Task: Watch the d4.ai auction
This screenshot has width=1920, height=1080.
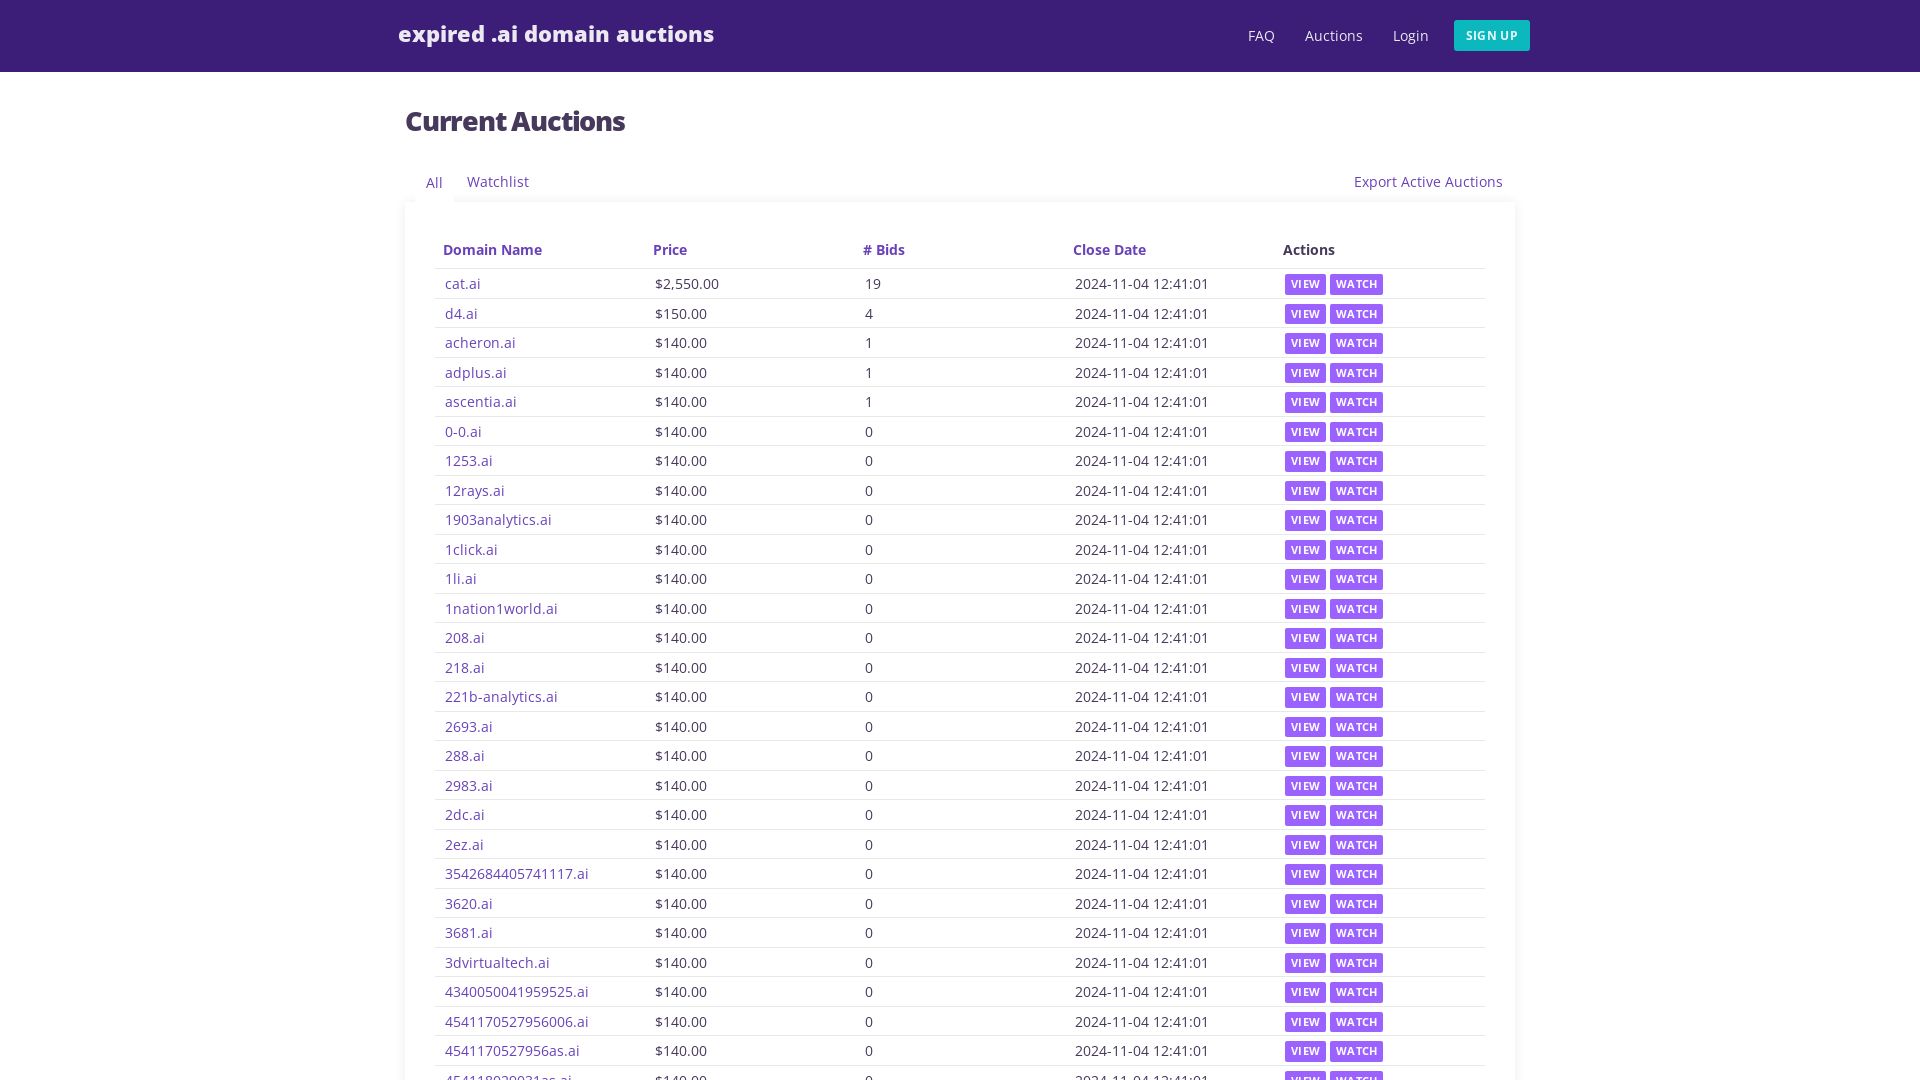Action: [1356, 313]
